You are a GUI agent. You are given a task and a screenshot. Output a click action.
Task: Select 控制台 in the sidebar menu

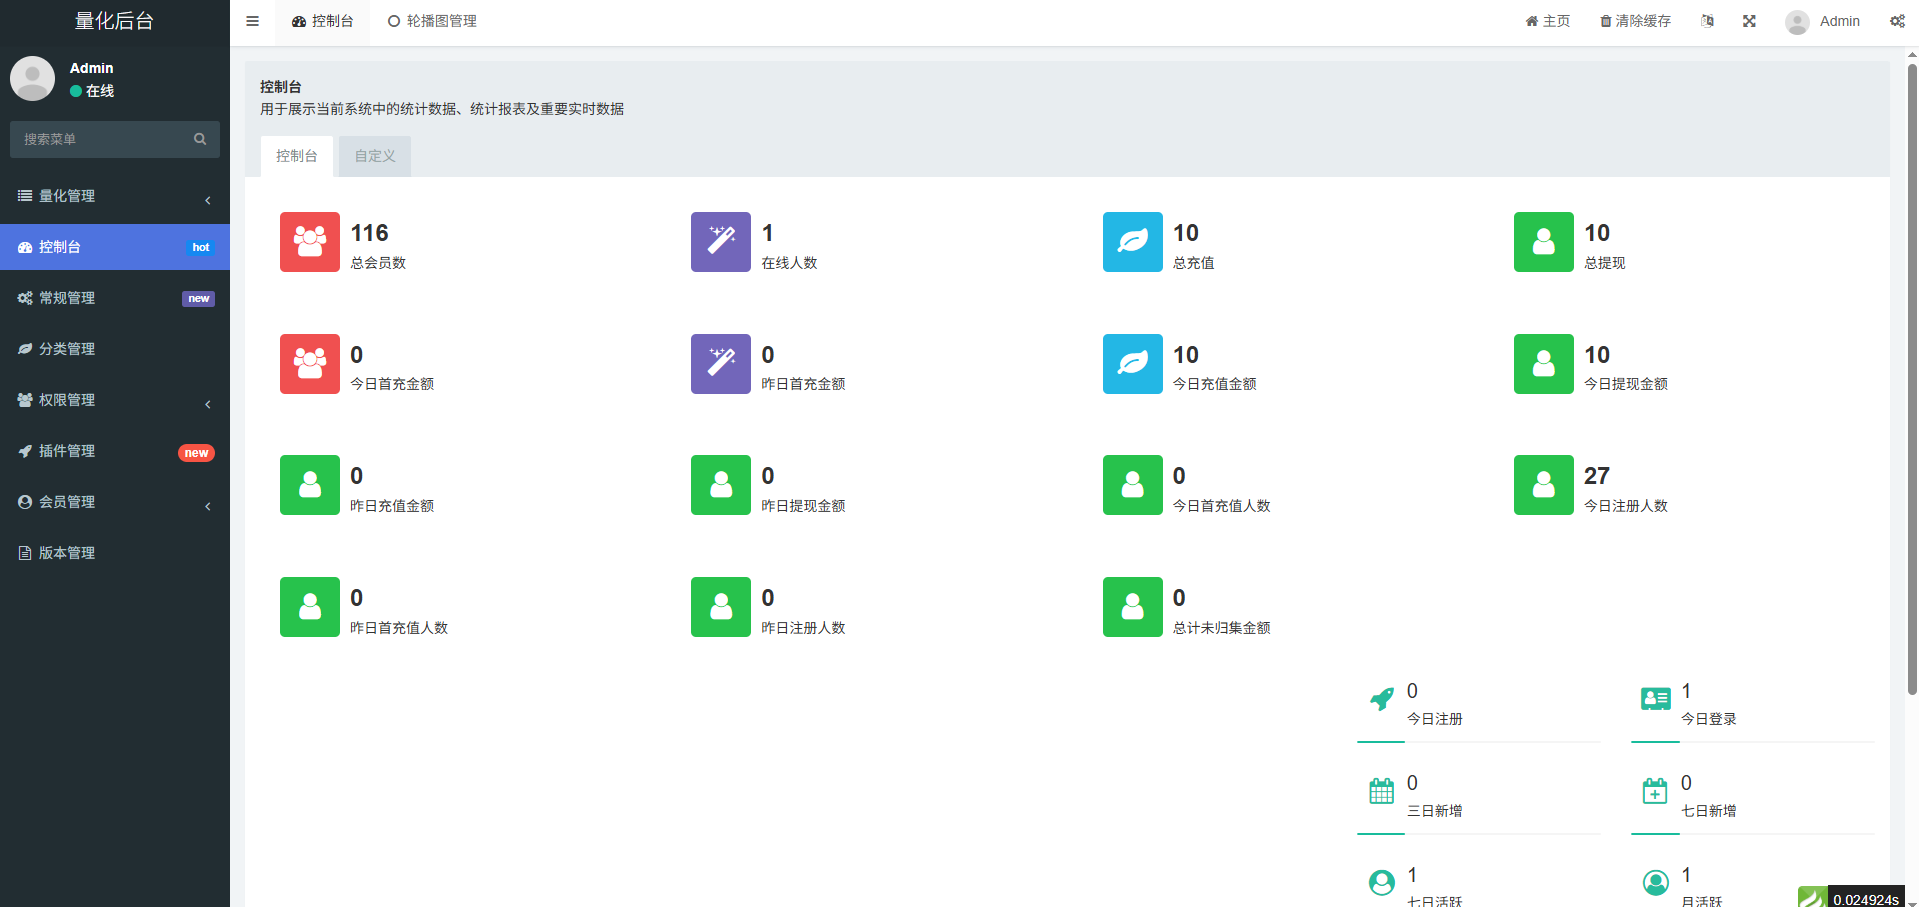point(115,247)
